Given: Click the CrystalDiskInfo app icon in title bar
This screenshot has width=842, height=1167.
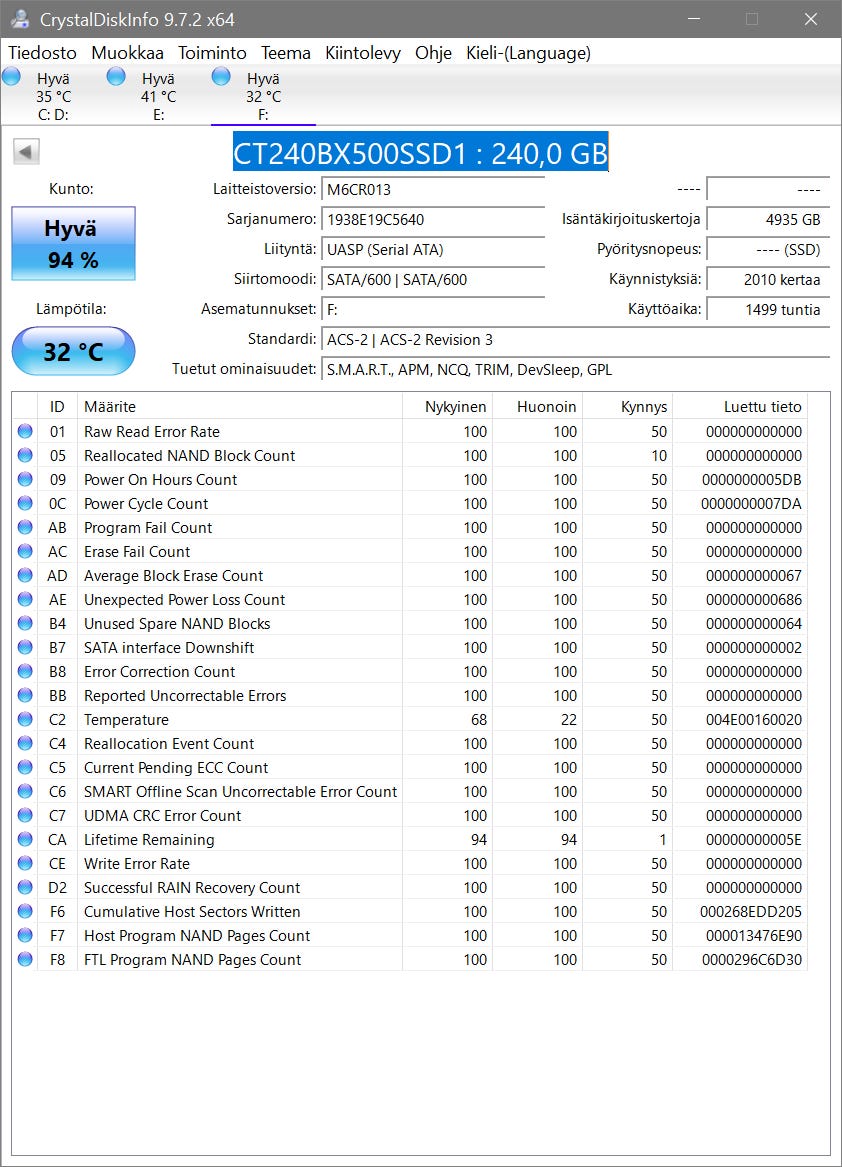Looking at the screenshot, I should [x=20, y=19].
